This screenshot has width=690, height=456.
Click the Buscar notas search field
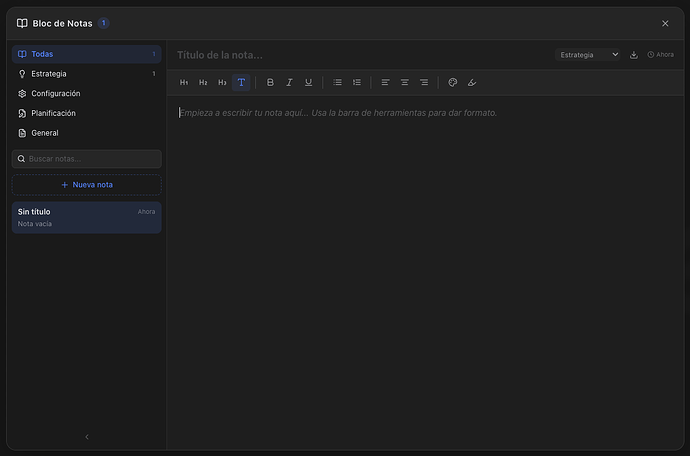(86, 159)
